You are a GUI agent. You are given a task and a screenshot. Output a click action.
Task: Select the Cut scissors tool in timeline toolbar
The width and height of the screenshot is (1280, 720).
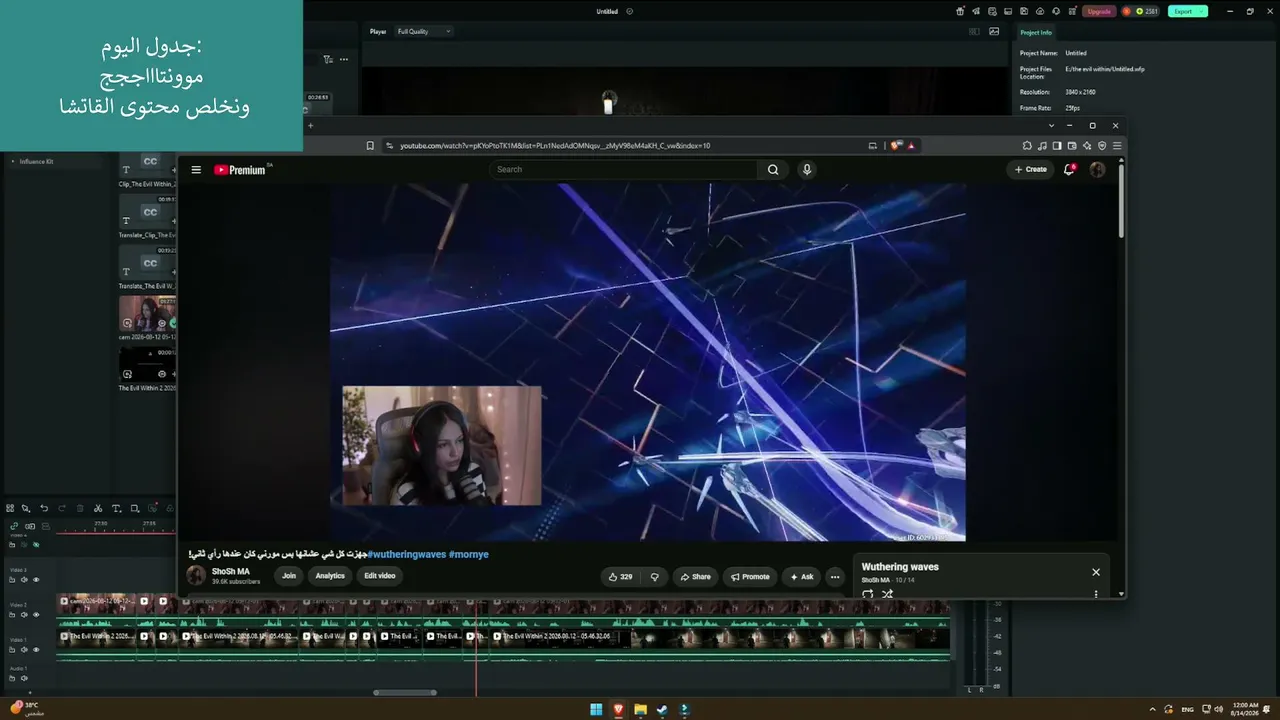[x=98, y=509]
